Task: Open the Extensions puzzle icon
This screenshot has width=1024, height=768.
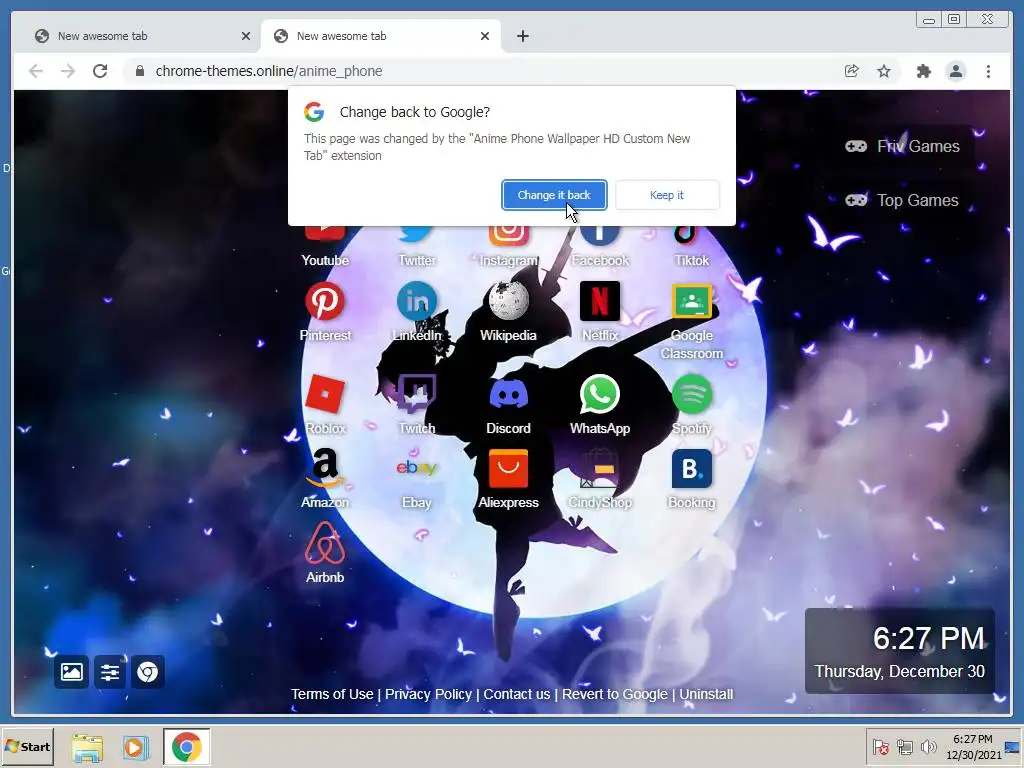Action: pos(923,71)
